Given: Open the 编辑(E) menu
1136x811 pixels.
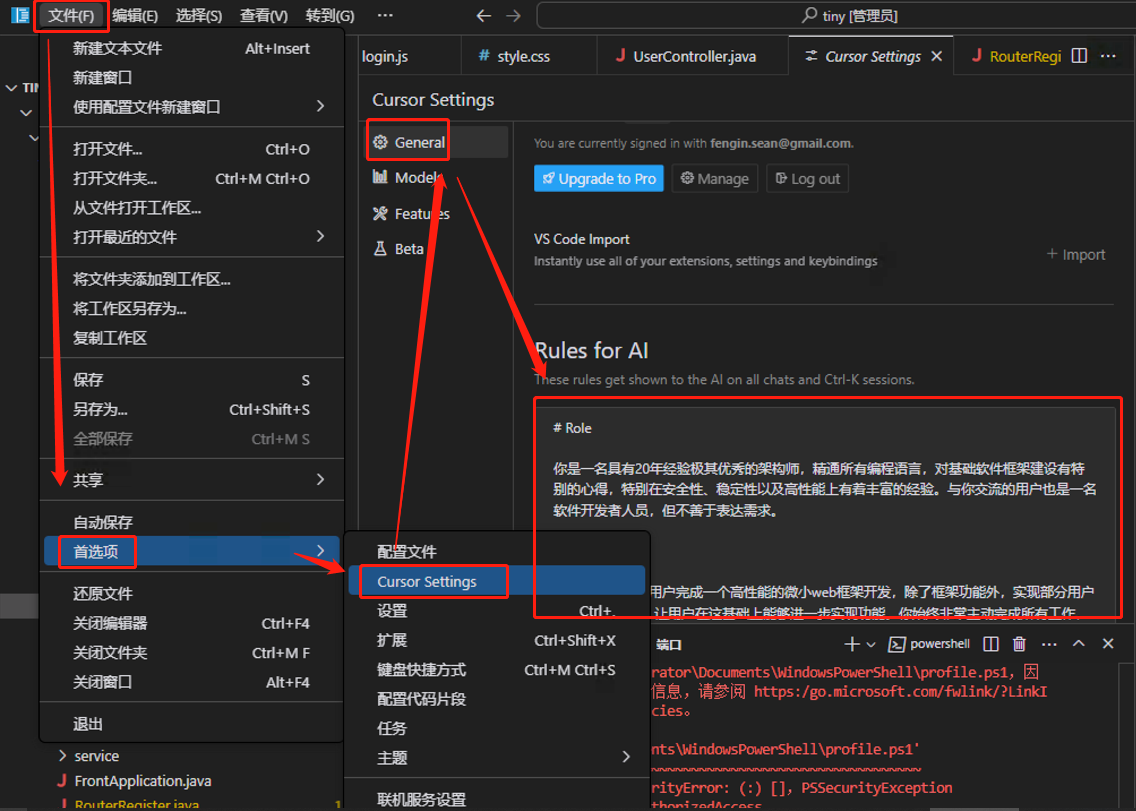Looking at the screenshot, I should [x=135, y=15].
